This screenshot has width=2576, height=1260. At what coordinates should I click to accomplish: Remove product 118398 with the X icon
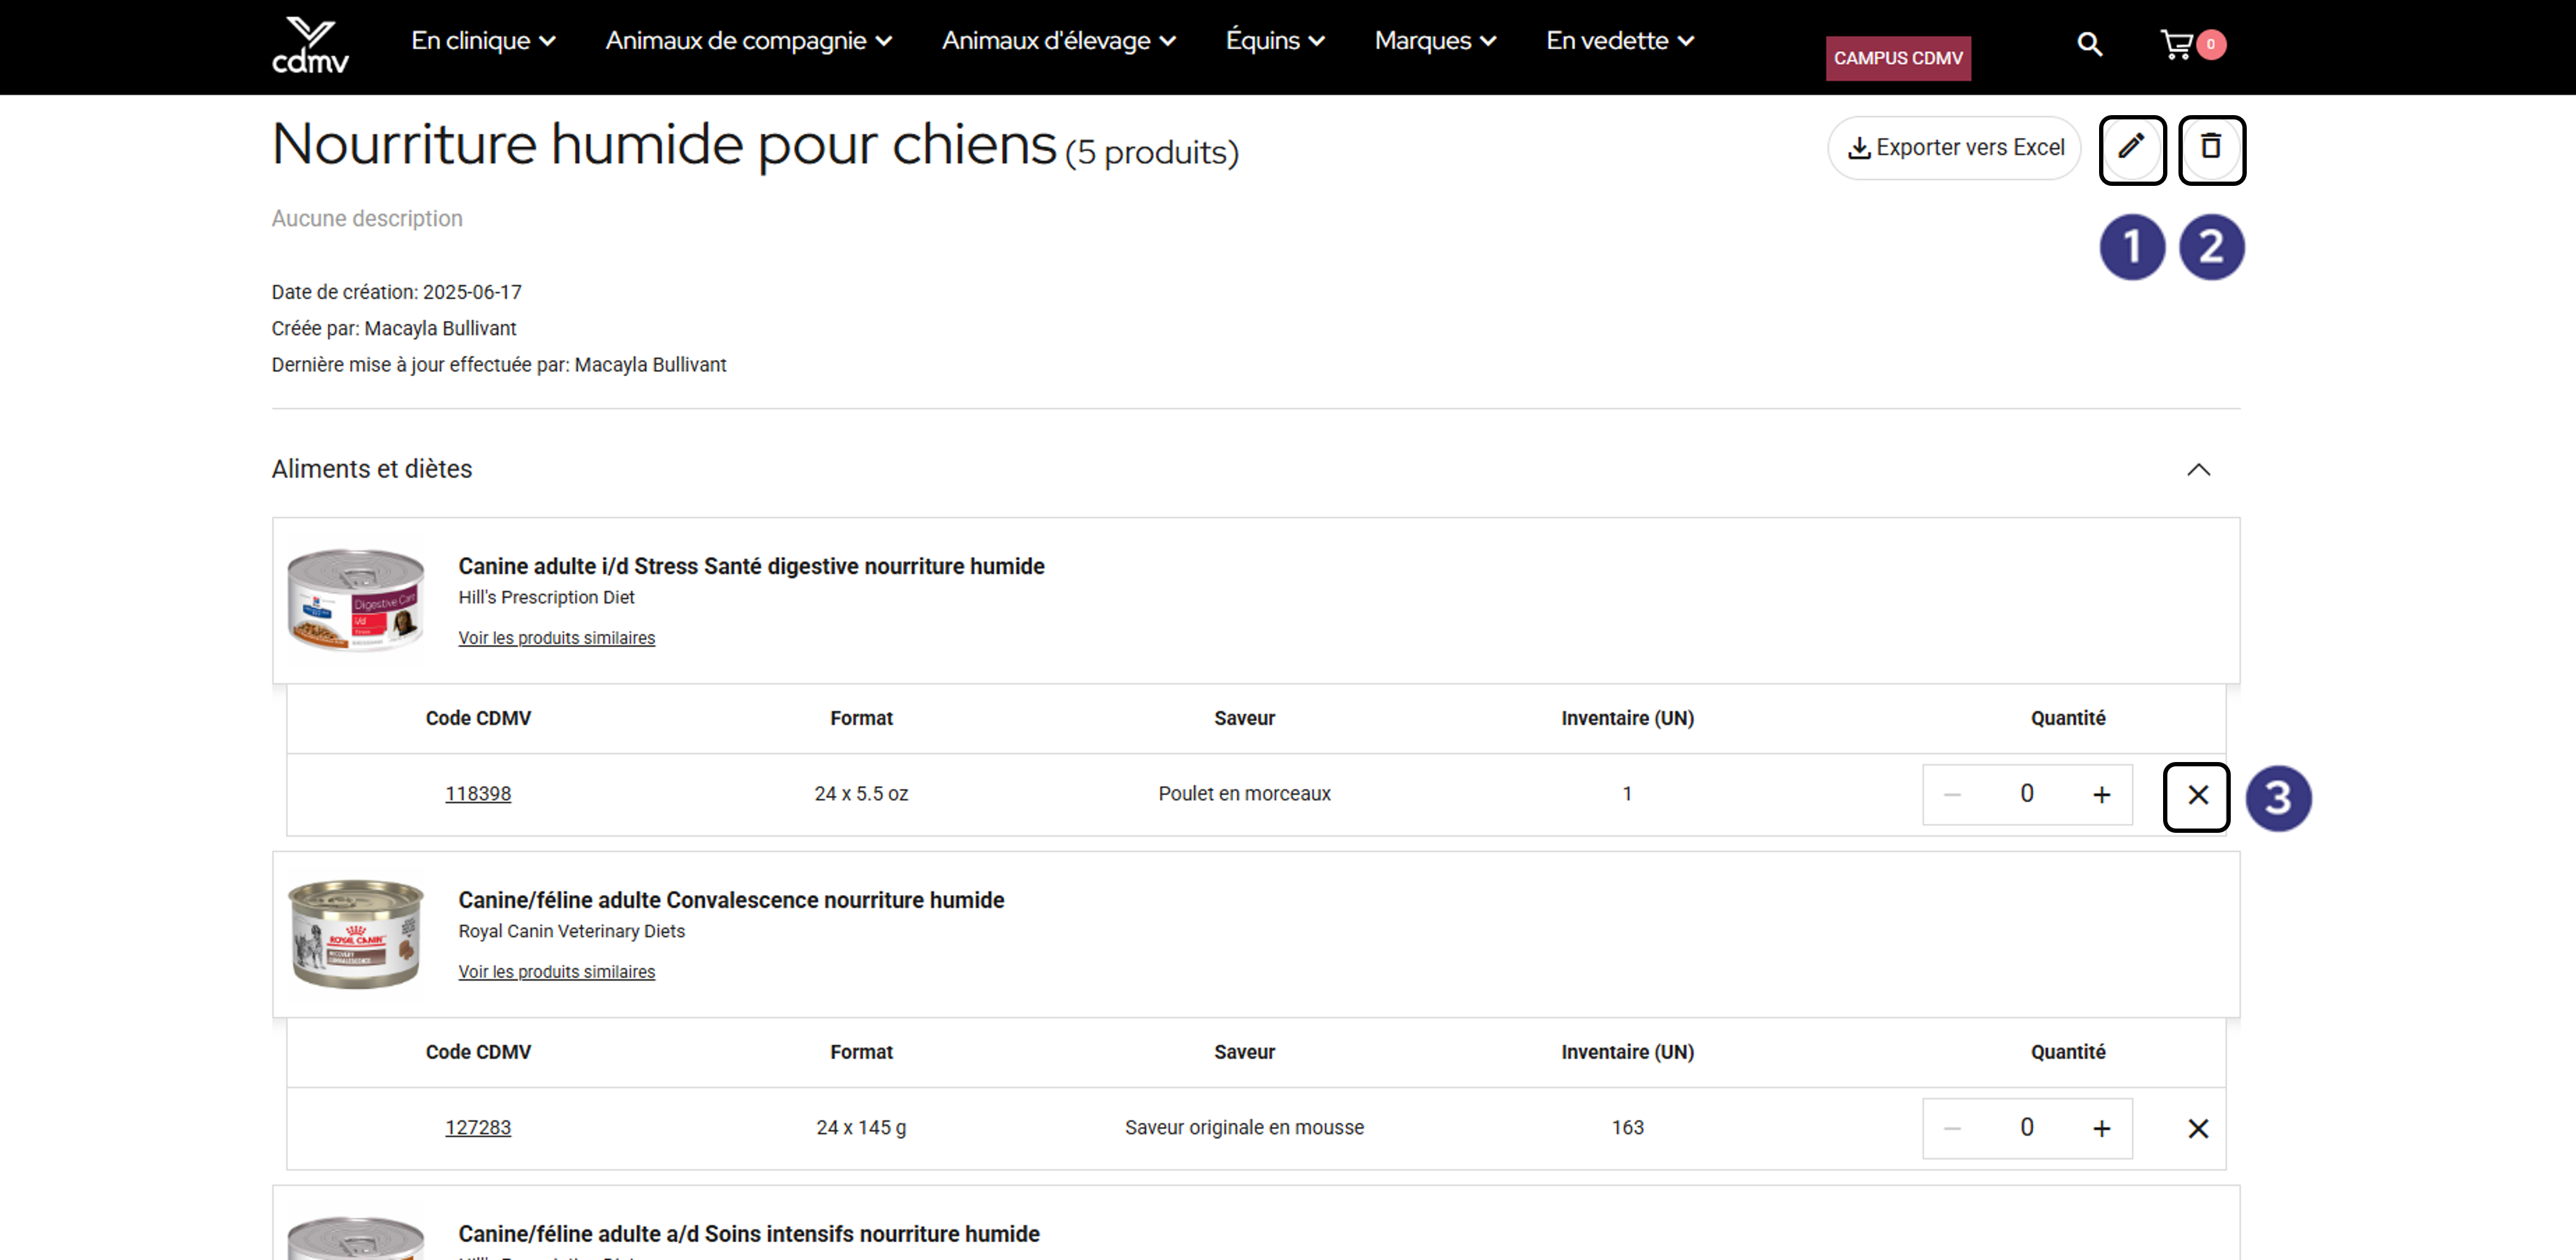click(2197, 795)
